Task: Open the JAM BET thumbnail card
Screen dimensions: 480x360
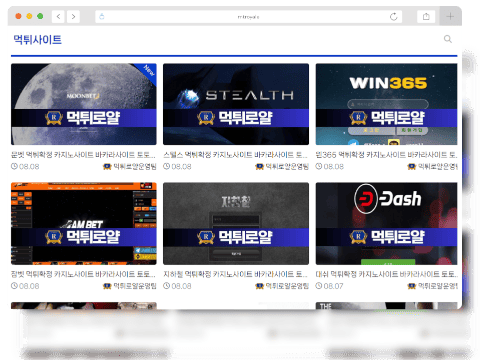Action: [x=84, y=223]
